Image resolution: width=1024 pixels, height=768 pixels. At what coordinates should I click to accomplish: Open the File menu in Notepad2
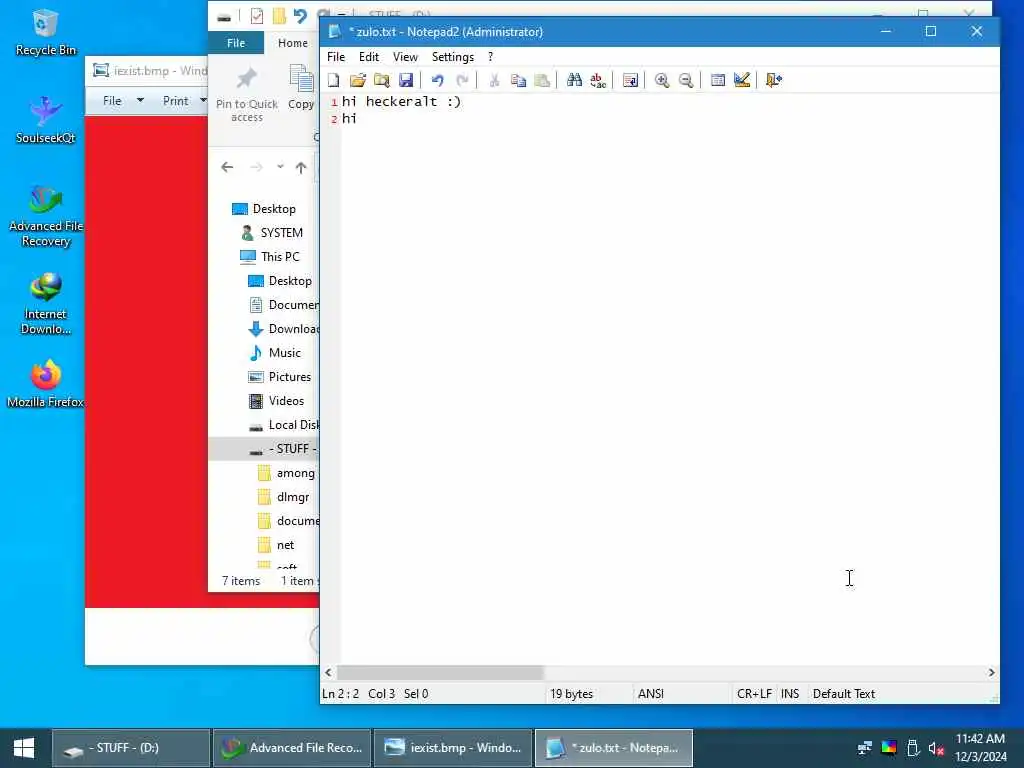(x=336, y=57)
